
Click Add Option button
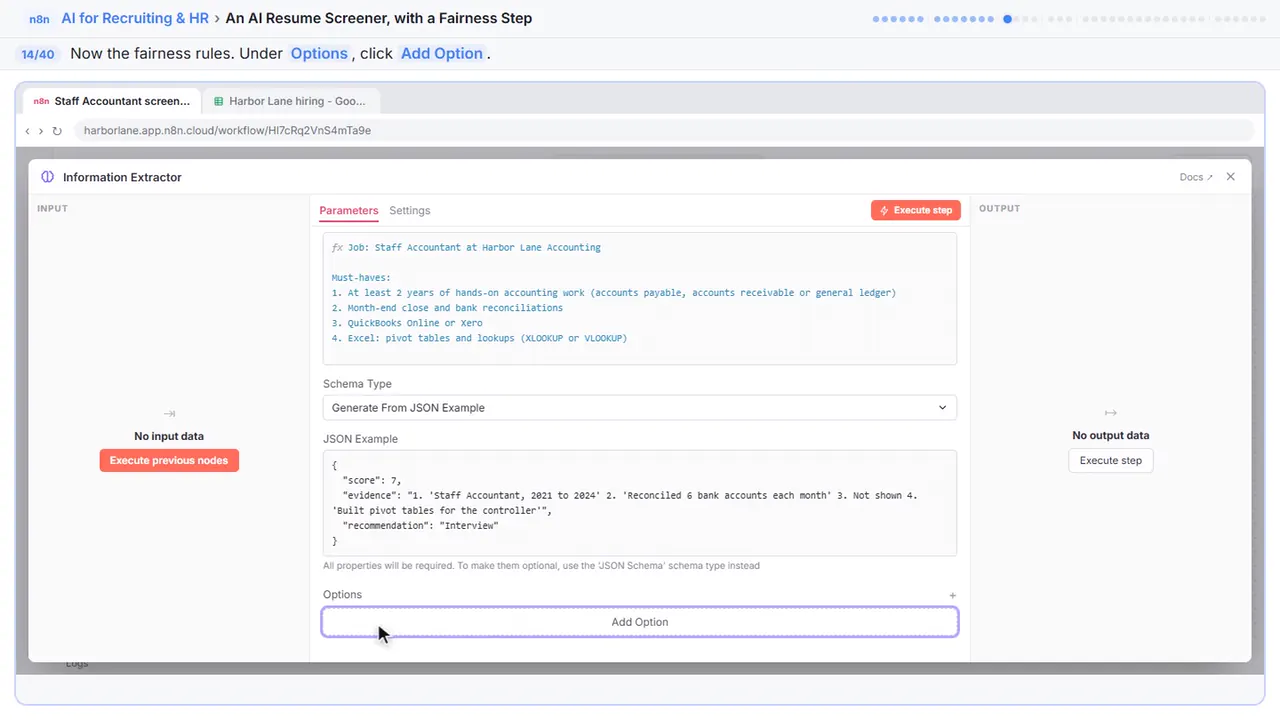pyautogui.click(x=640, y=622)
